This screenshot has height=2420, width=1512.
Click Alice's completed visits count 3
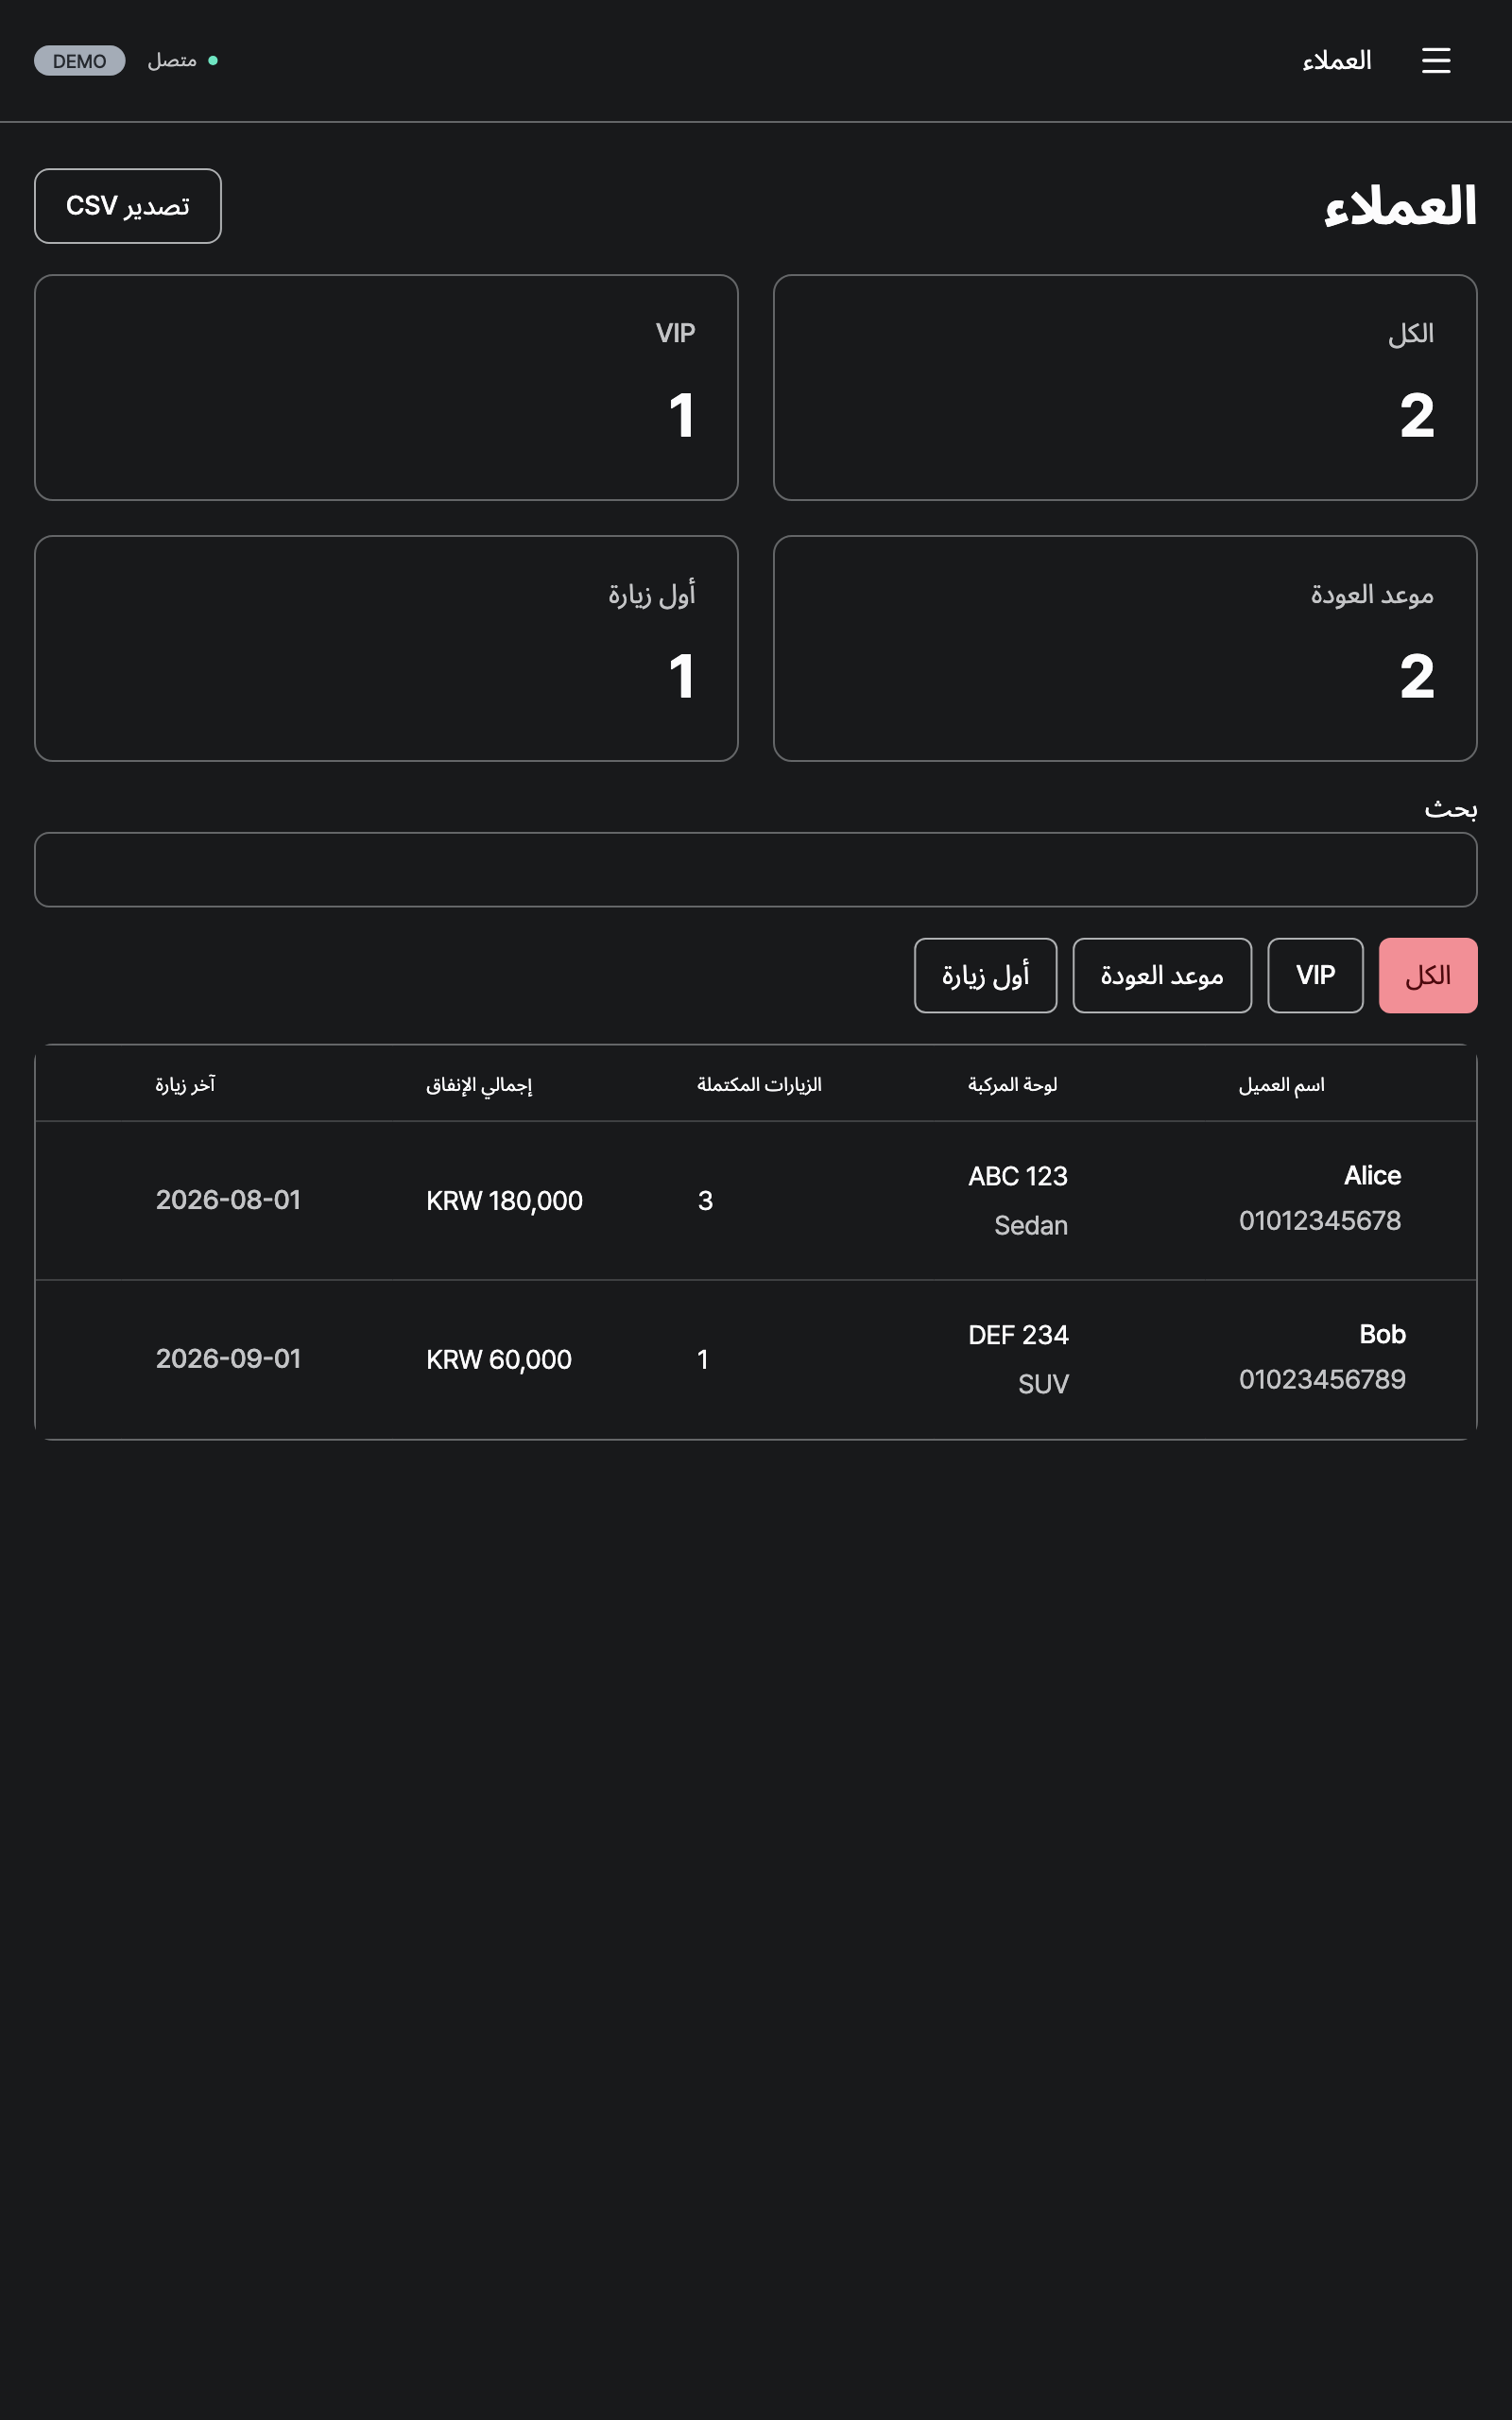click(705, 1201)
